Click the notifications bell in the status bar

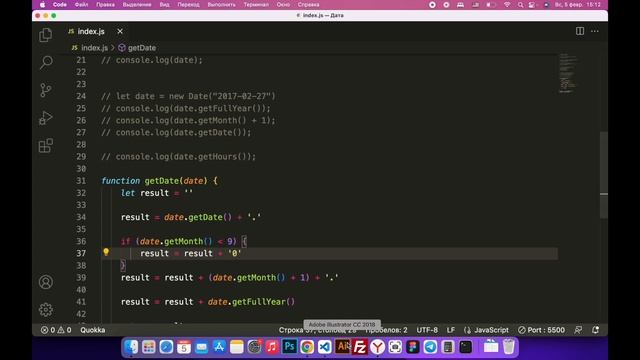[596, 330]
